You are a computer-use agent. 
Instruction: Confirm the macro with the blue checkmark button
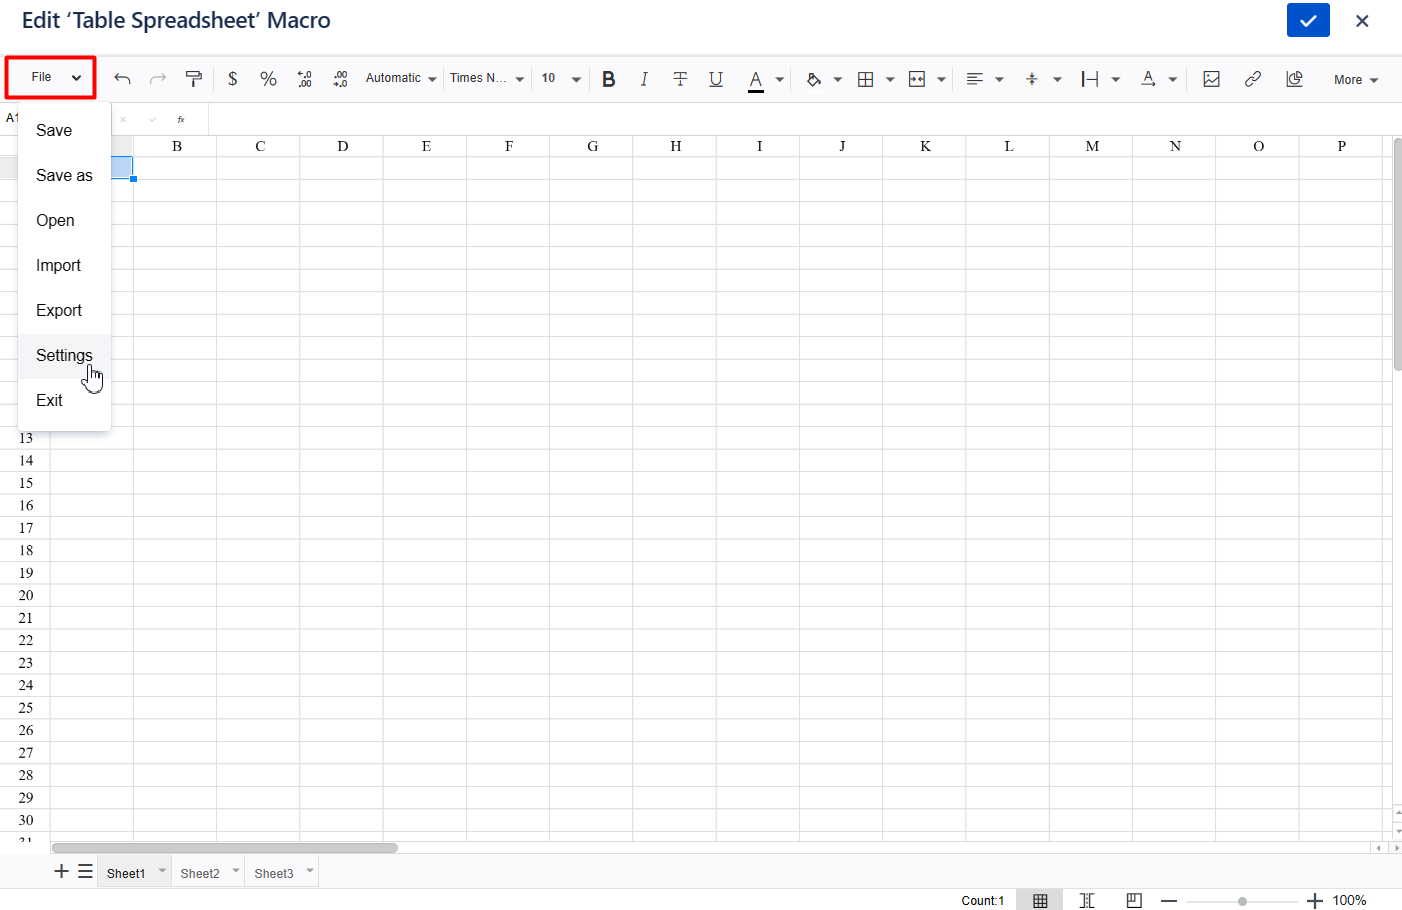click(1308, 21)
